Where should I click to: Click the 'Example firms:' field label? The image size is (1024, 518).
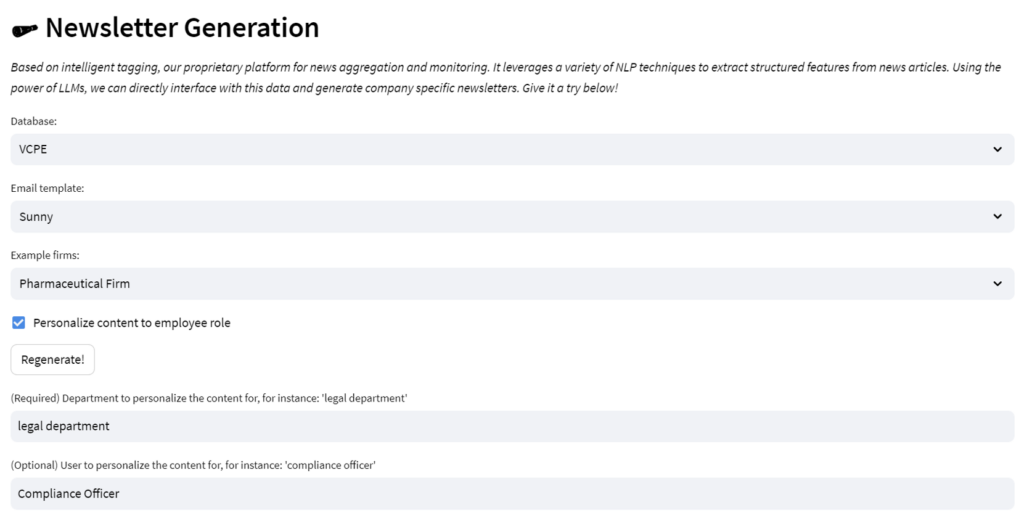[44, 255]
